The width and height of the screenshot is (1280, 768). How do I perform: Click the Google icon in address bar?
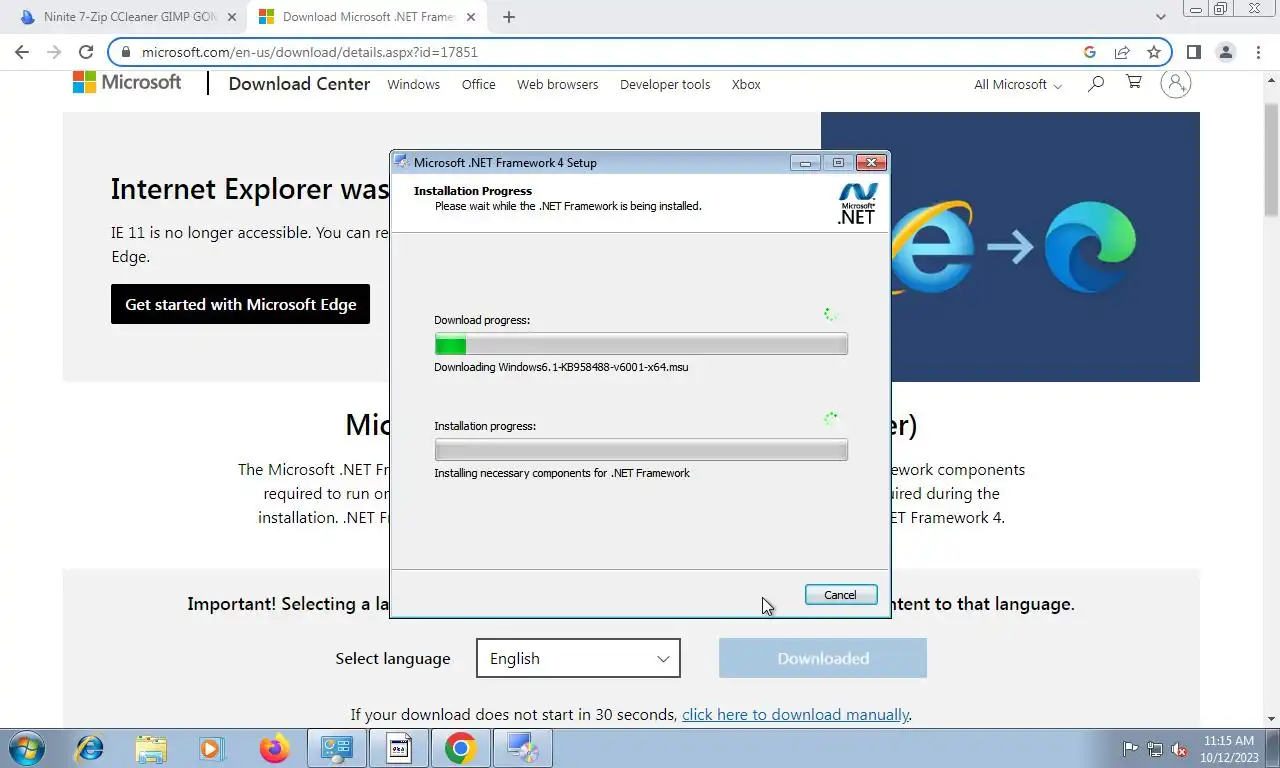[1089, 52]
